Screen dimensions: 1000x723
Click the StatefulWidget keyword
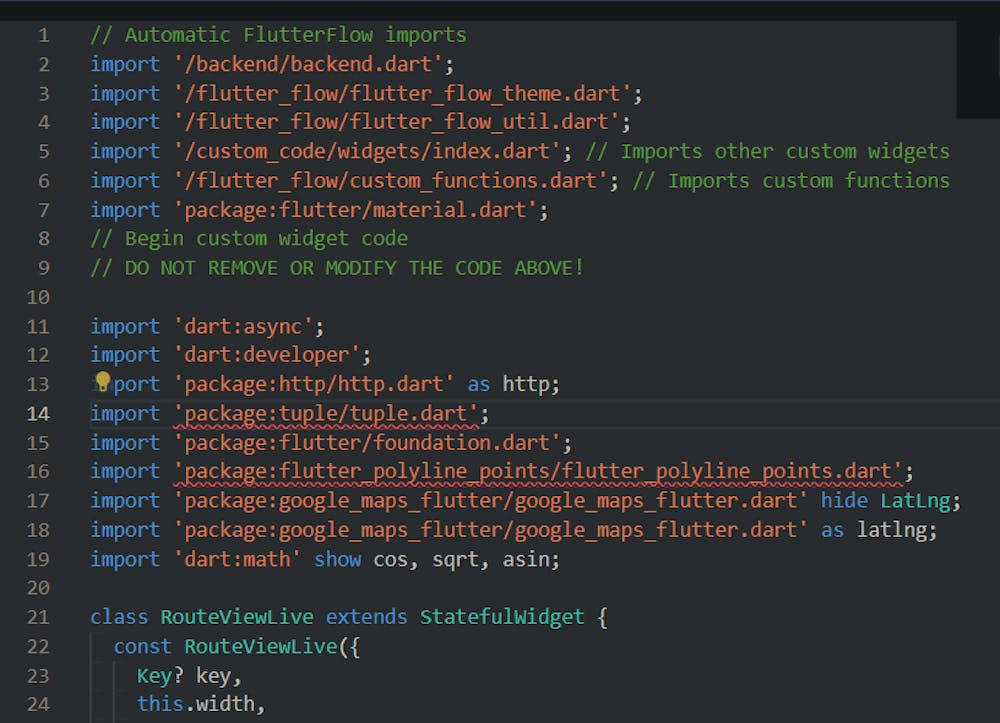click(x=501, y=616)
